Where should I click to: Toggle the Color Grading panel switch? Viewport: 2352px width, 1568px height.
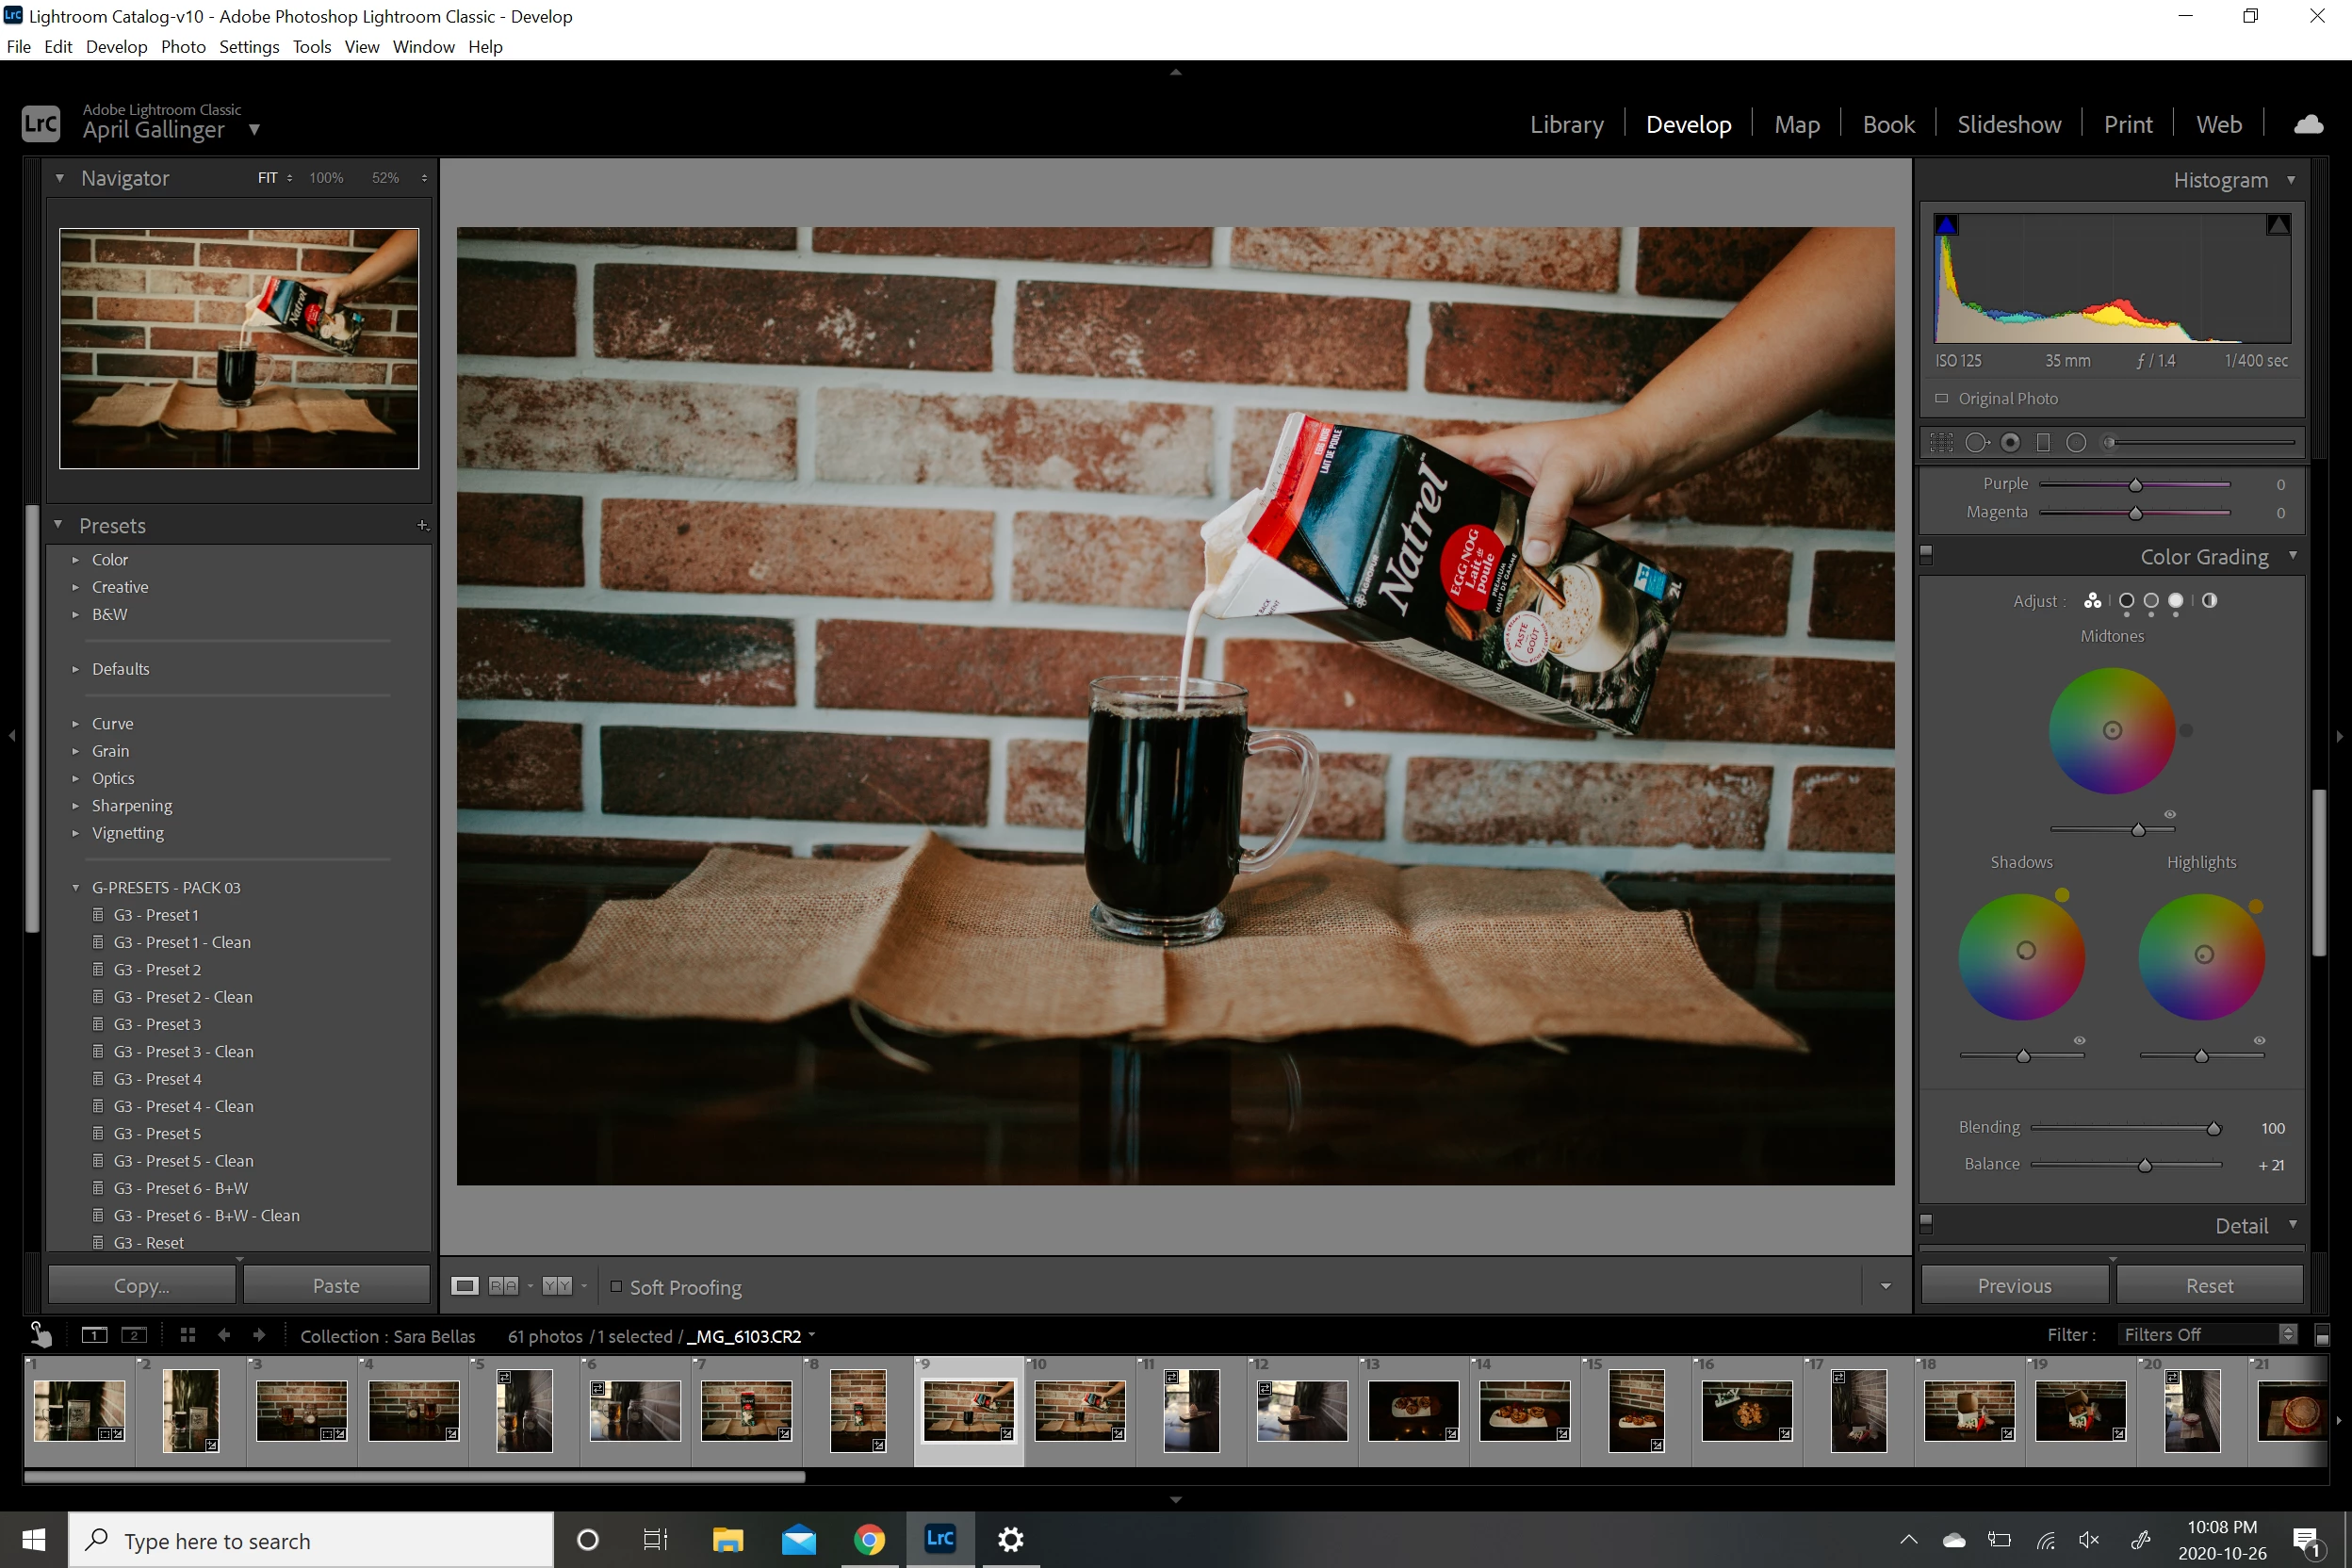click(1927, 556)
